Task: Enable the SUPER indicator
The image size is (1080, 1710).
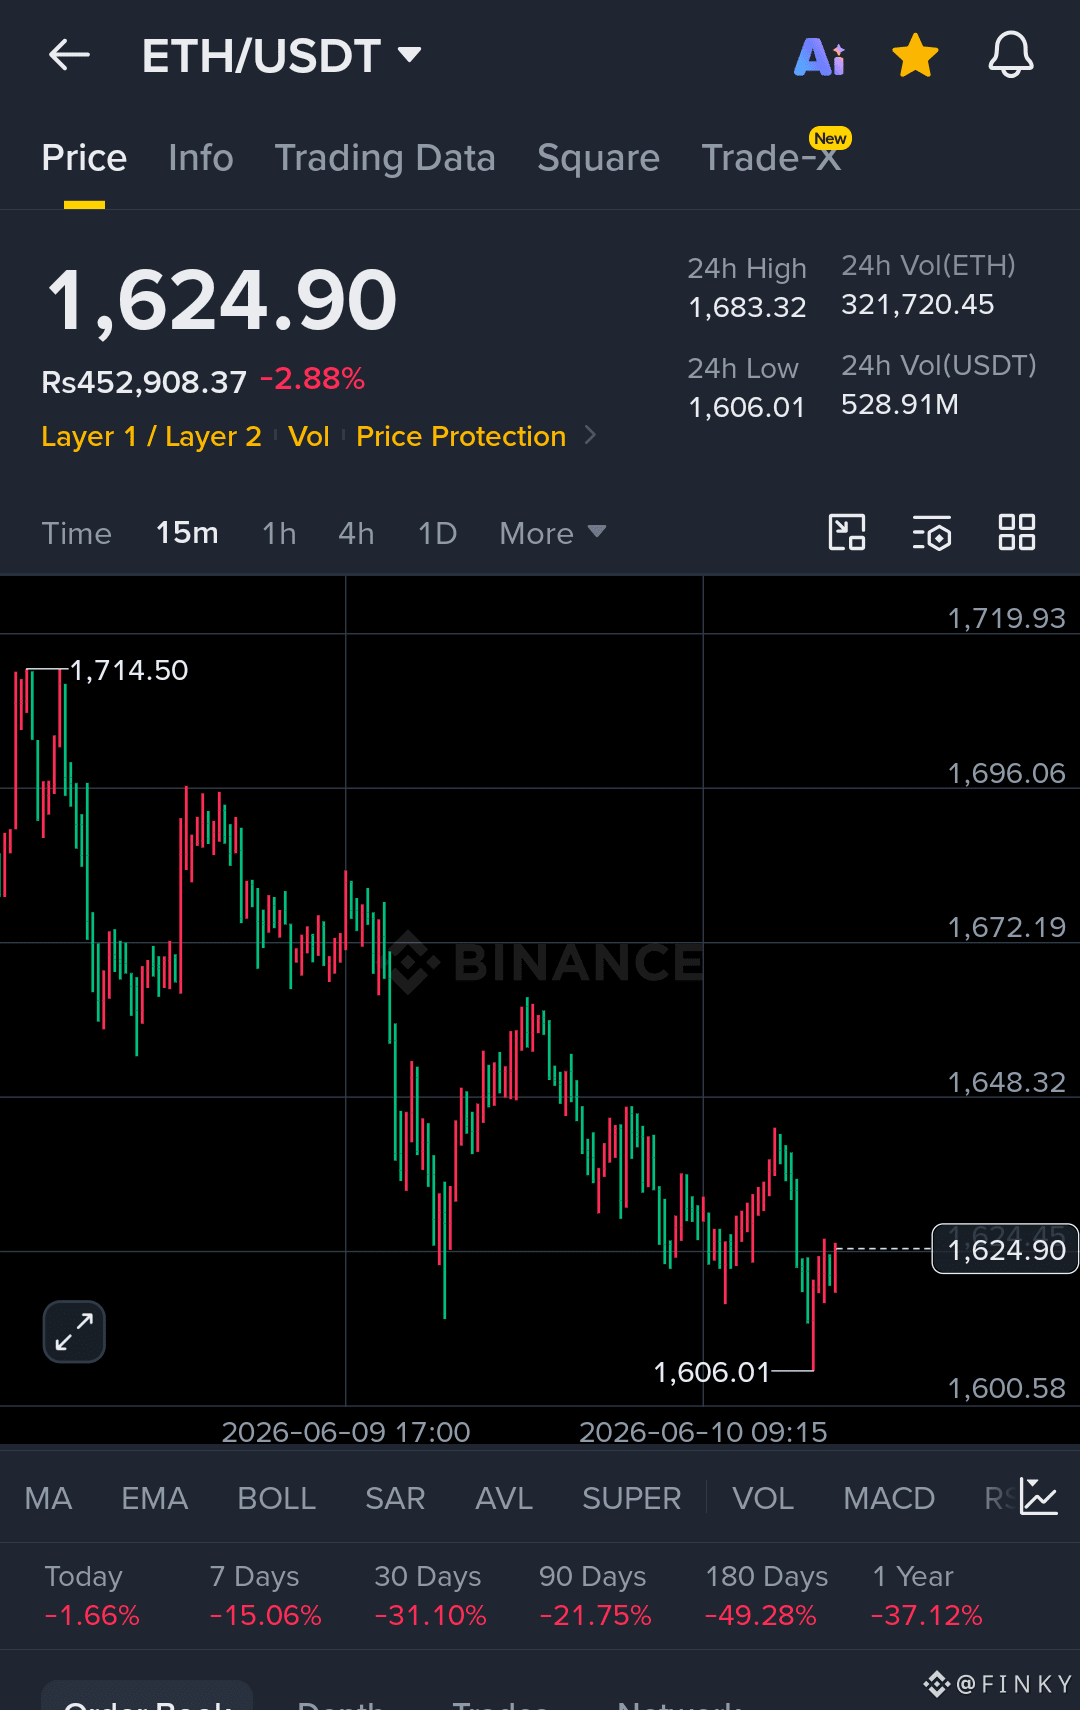Action: 631,1498
